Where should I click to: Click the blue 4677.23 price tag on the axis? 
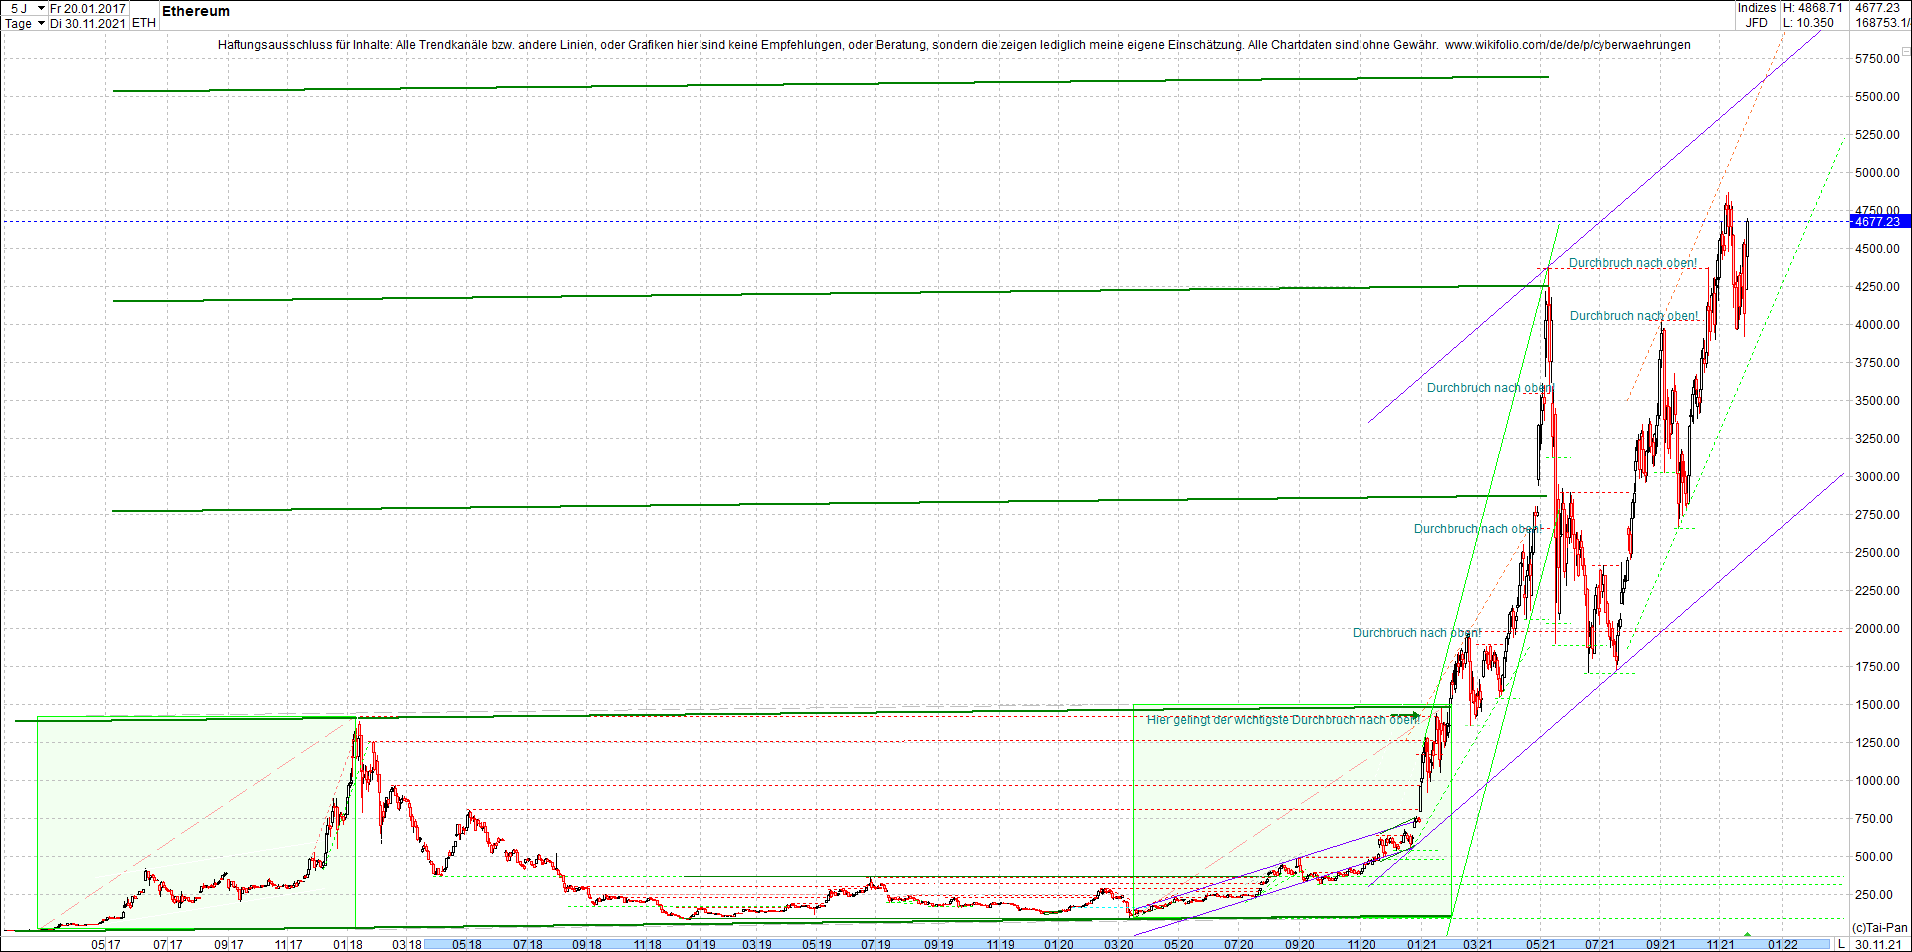pyautogui.click(x=1880, y=221)
